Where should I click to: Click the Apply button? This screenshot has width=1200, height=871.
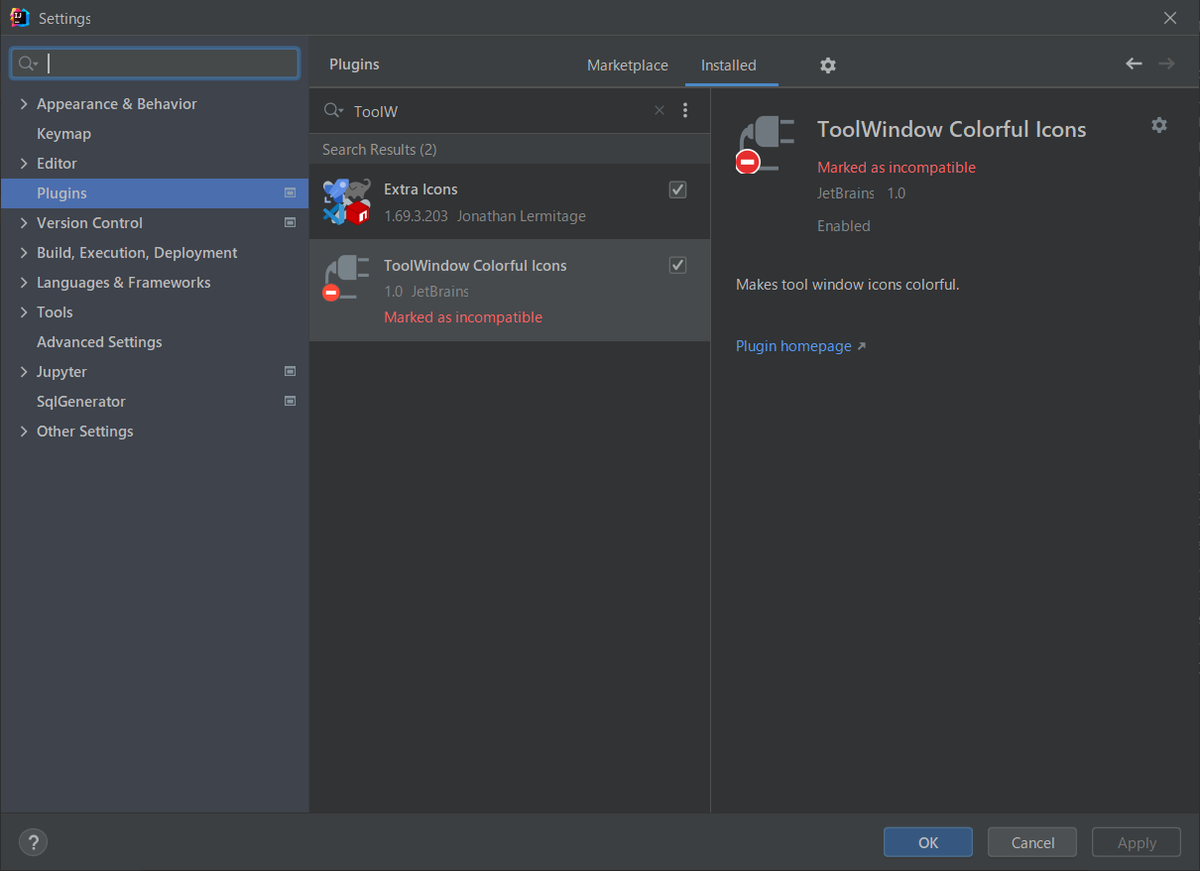tap(1136, 843)
